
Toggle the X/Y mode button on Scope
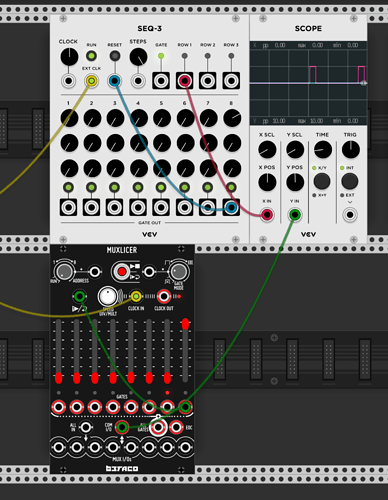point(322,181)
